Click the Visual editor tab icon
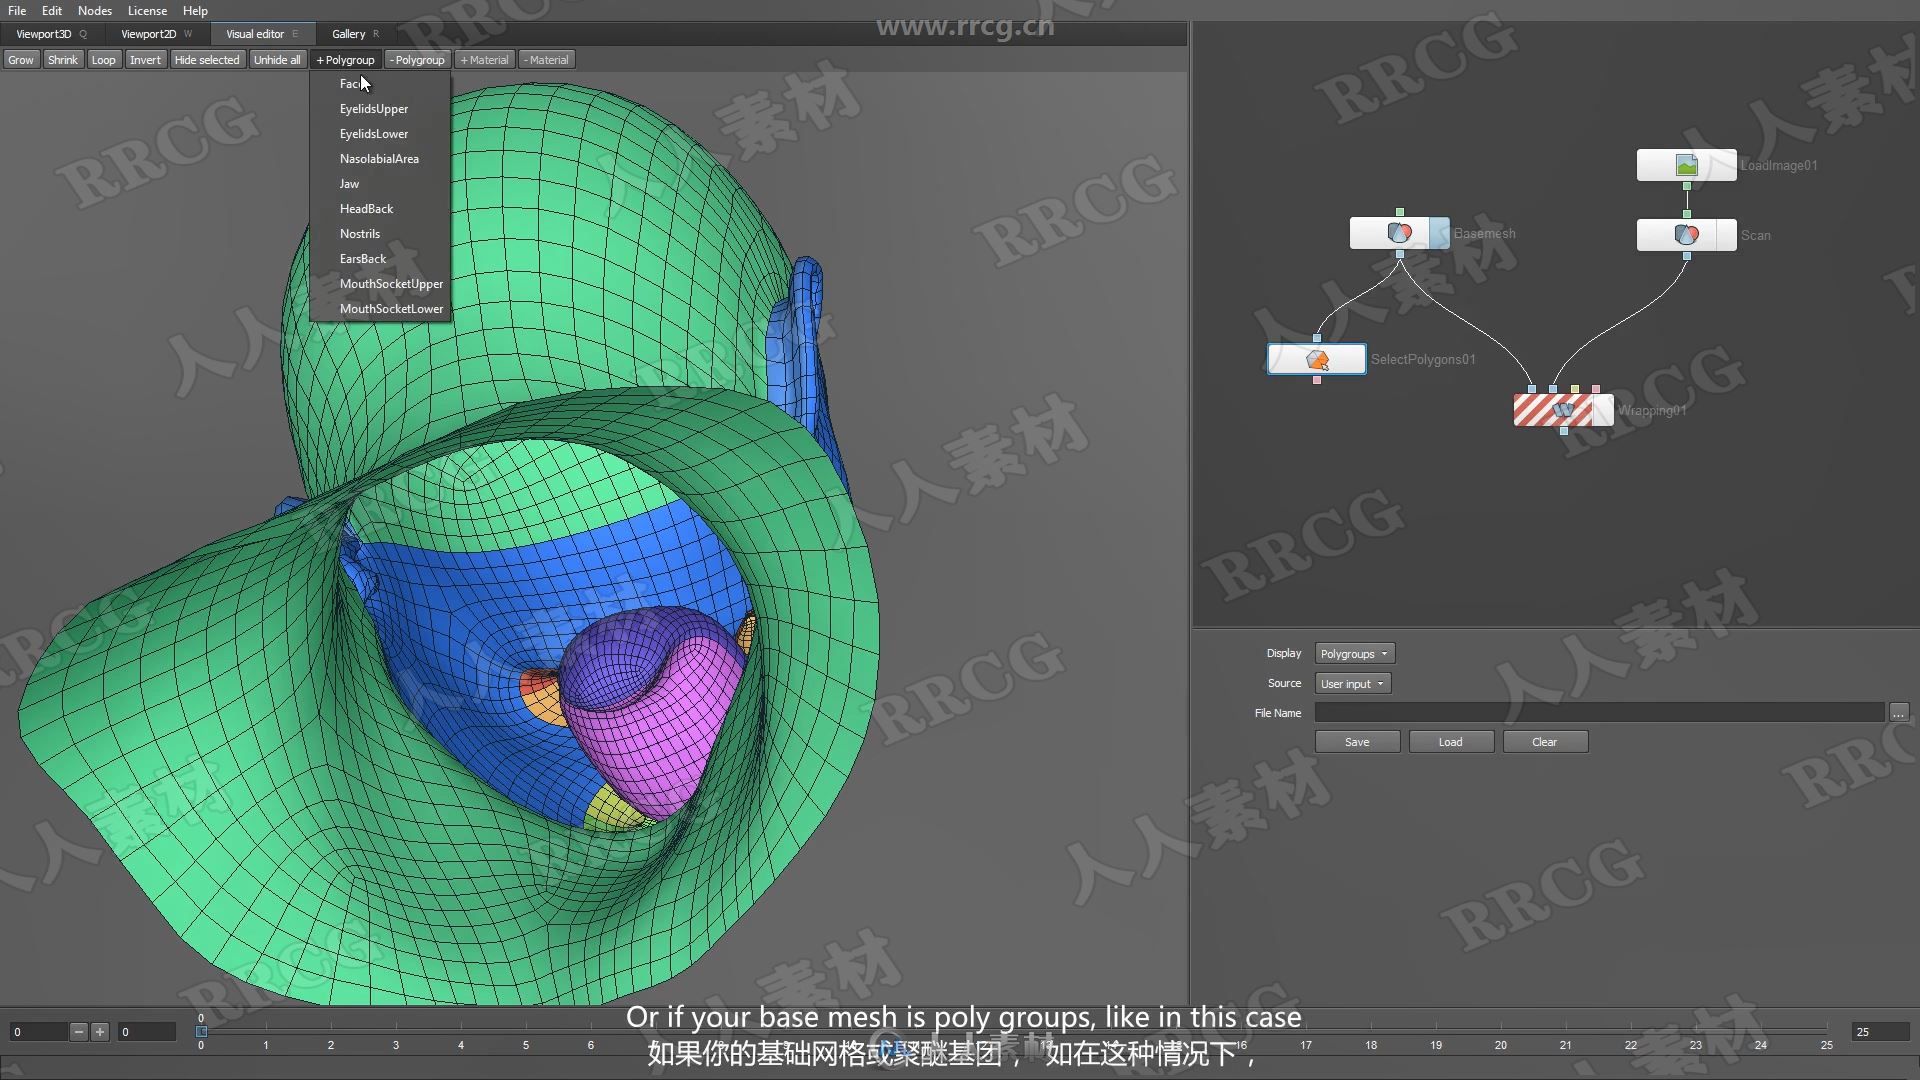 pyautogui.click(x=255, y=33)
